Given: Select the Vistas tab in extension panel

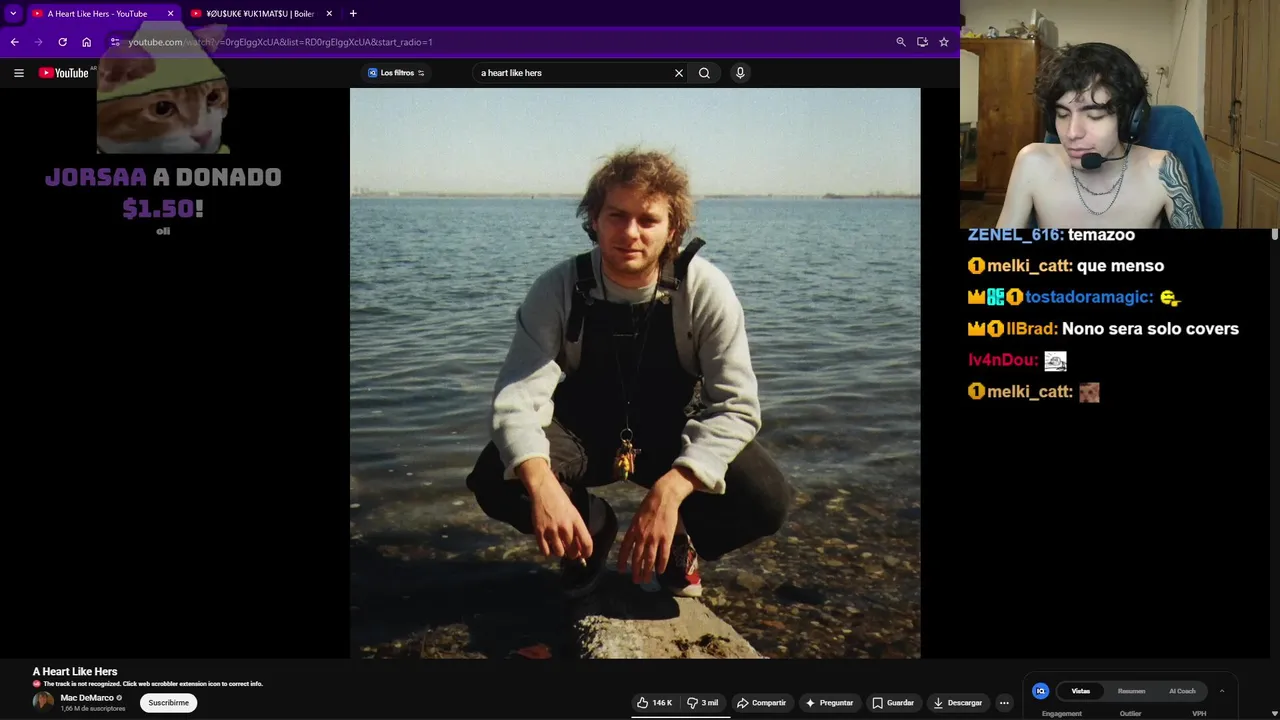Looking at the screenshot, I should point(1081,691).
